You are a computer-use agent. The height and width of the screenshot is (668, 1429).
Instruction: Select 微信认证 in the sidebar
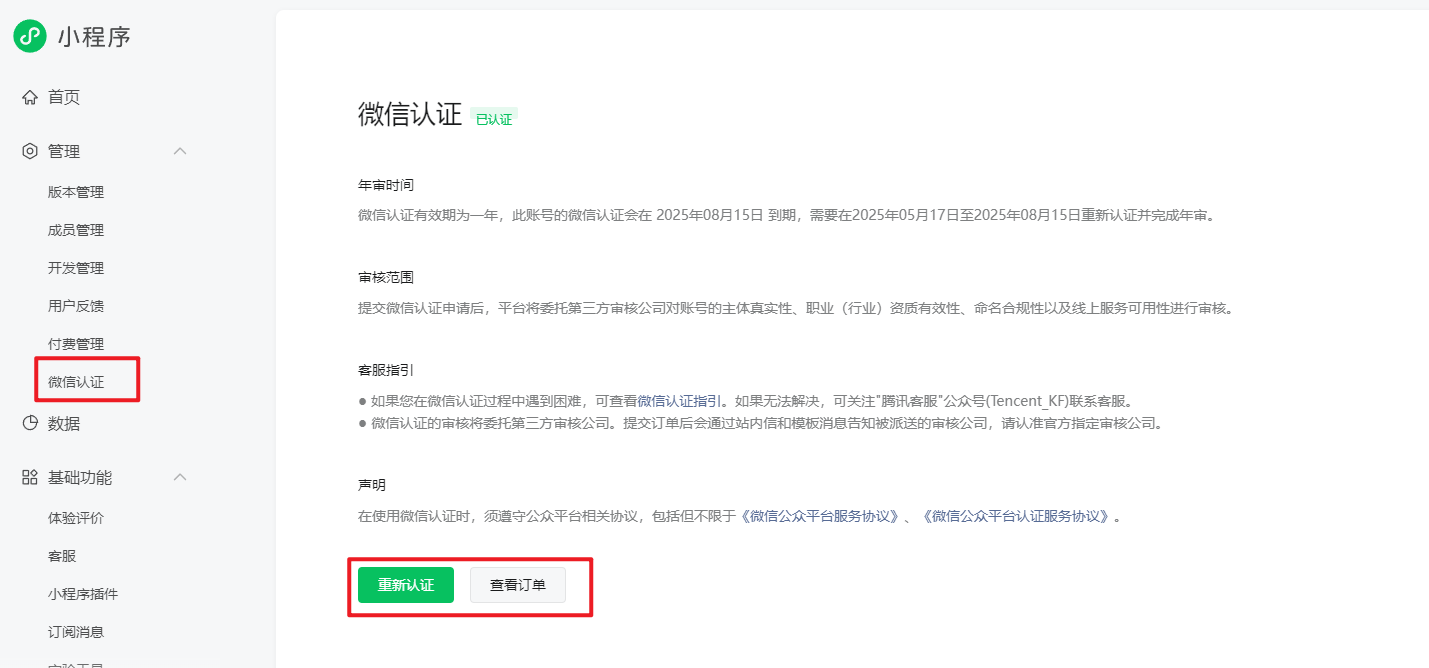click(76, 381)
